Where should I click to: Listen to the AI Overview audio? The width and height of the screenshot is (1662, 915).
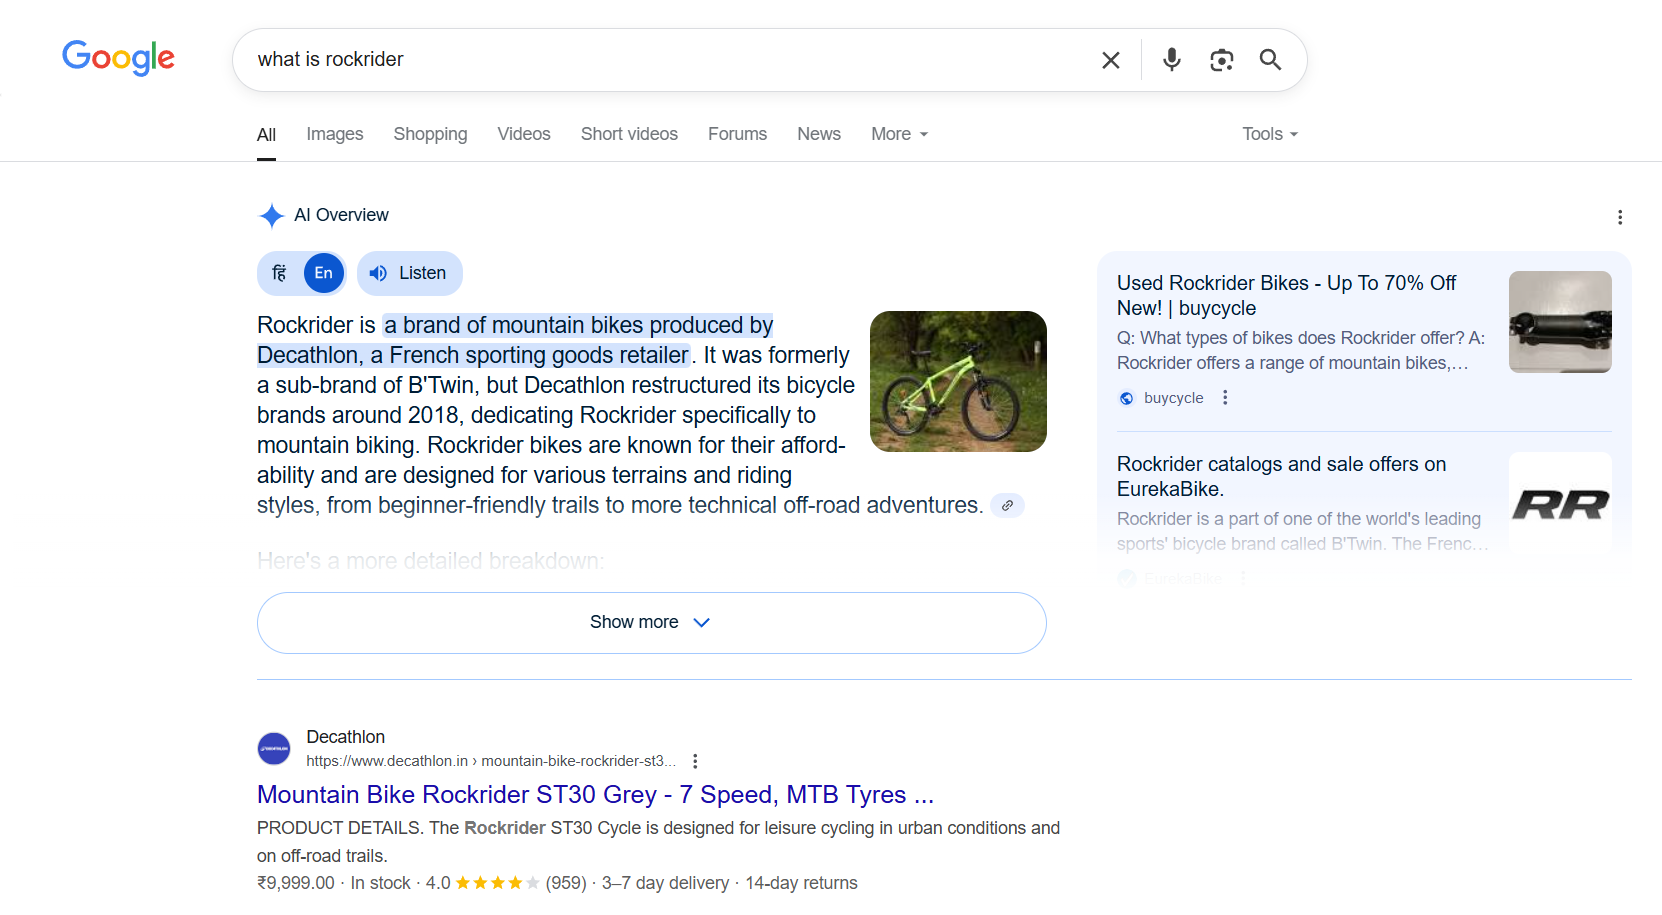409,273
